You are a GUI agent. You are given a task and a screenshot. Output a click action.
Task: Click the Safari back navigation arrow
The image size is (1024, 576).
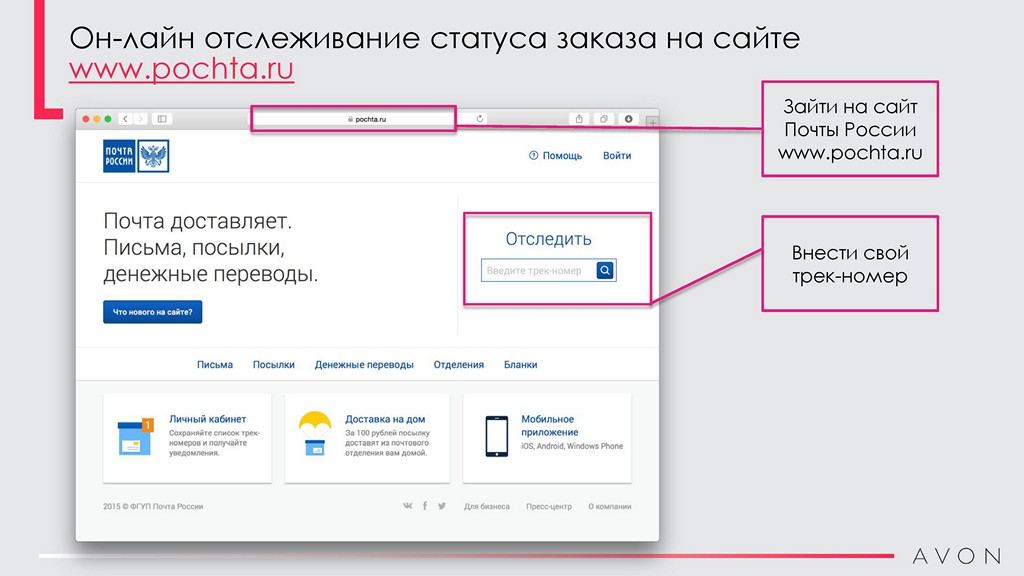125,119
